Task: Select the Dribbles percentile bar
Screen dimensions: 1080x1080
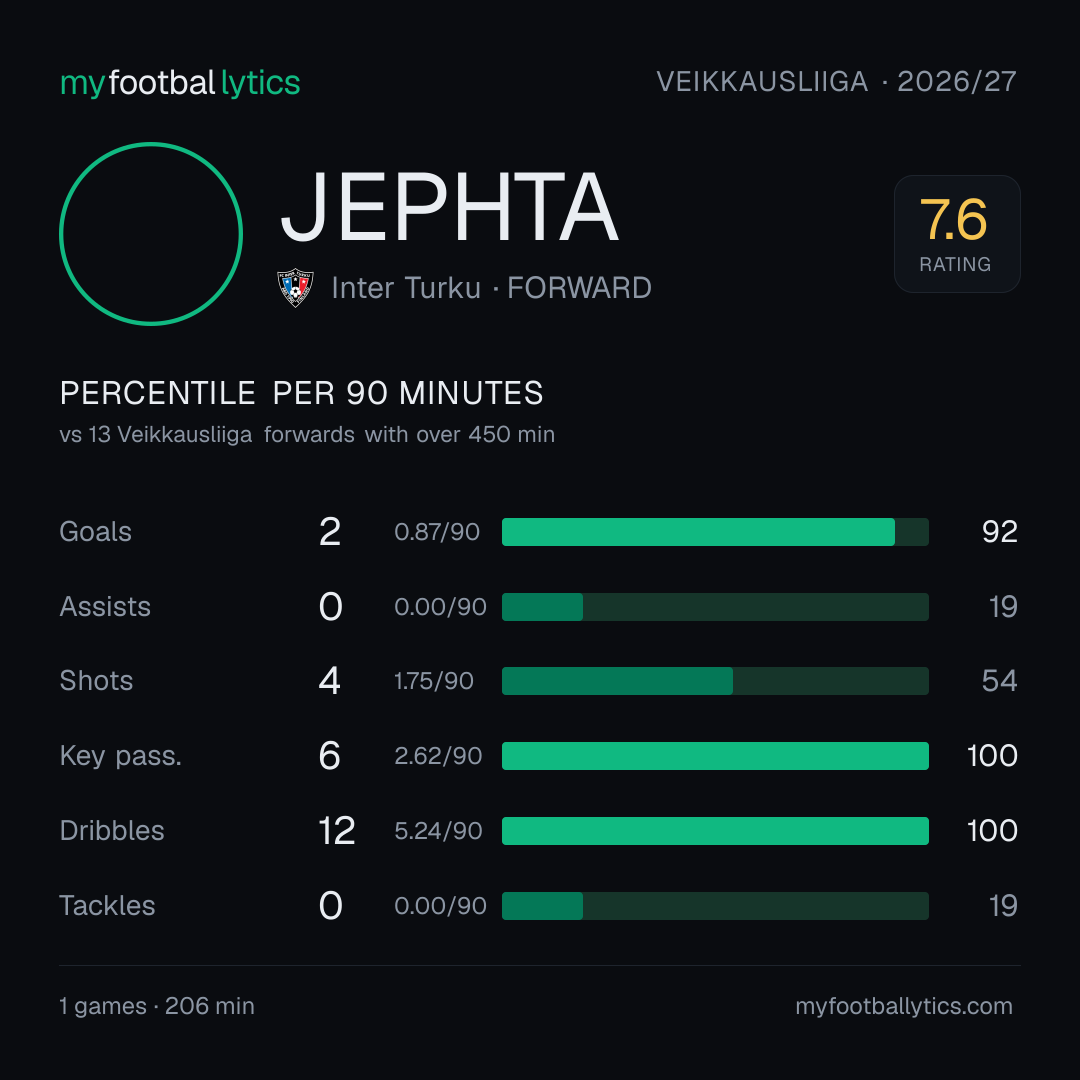Action: [715, 831]
